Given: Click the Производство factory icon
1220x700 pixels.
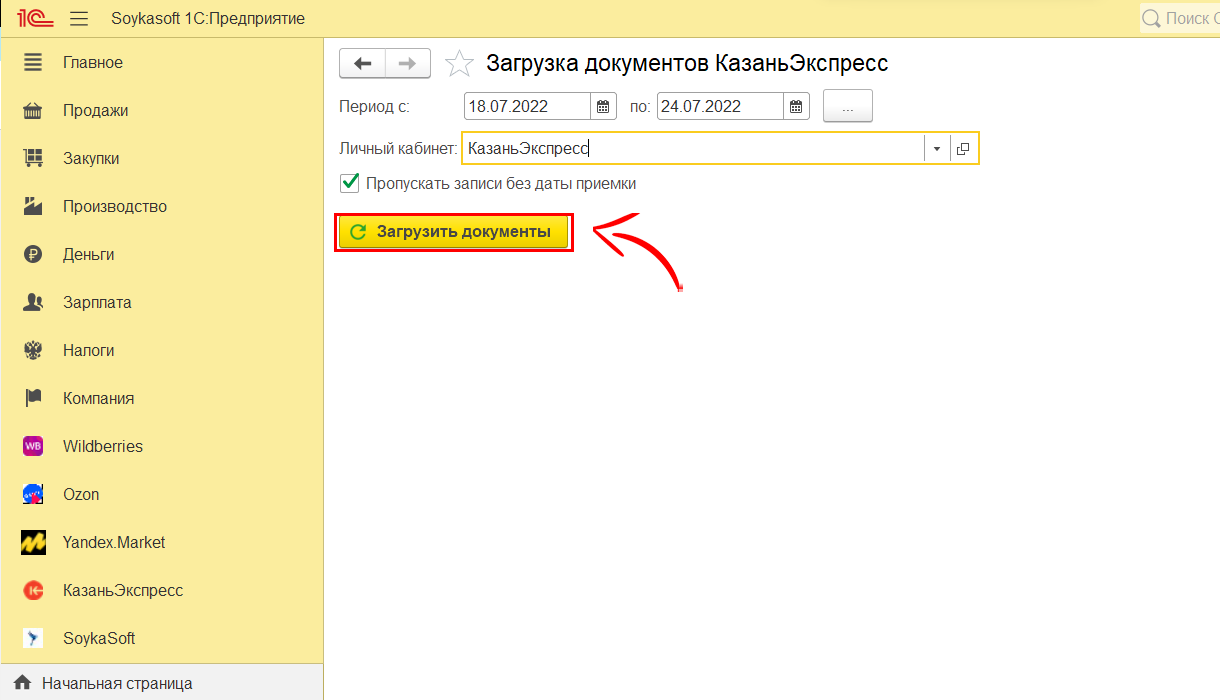Looking at the screenshot, I should pos(33,207).
